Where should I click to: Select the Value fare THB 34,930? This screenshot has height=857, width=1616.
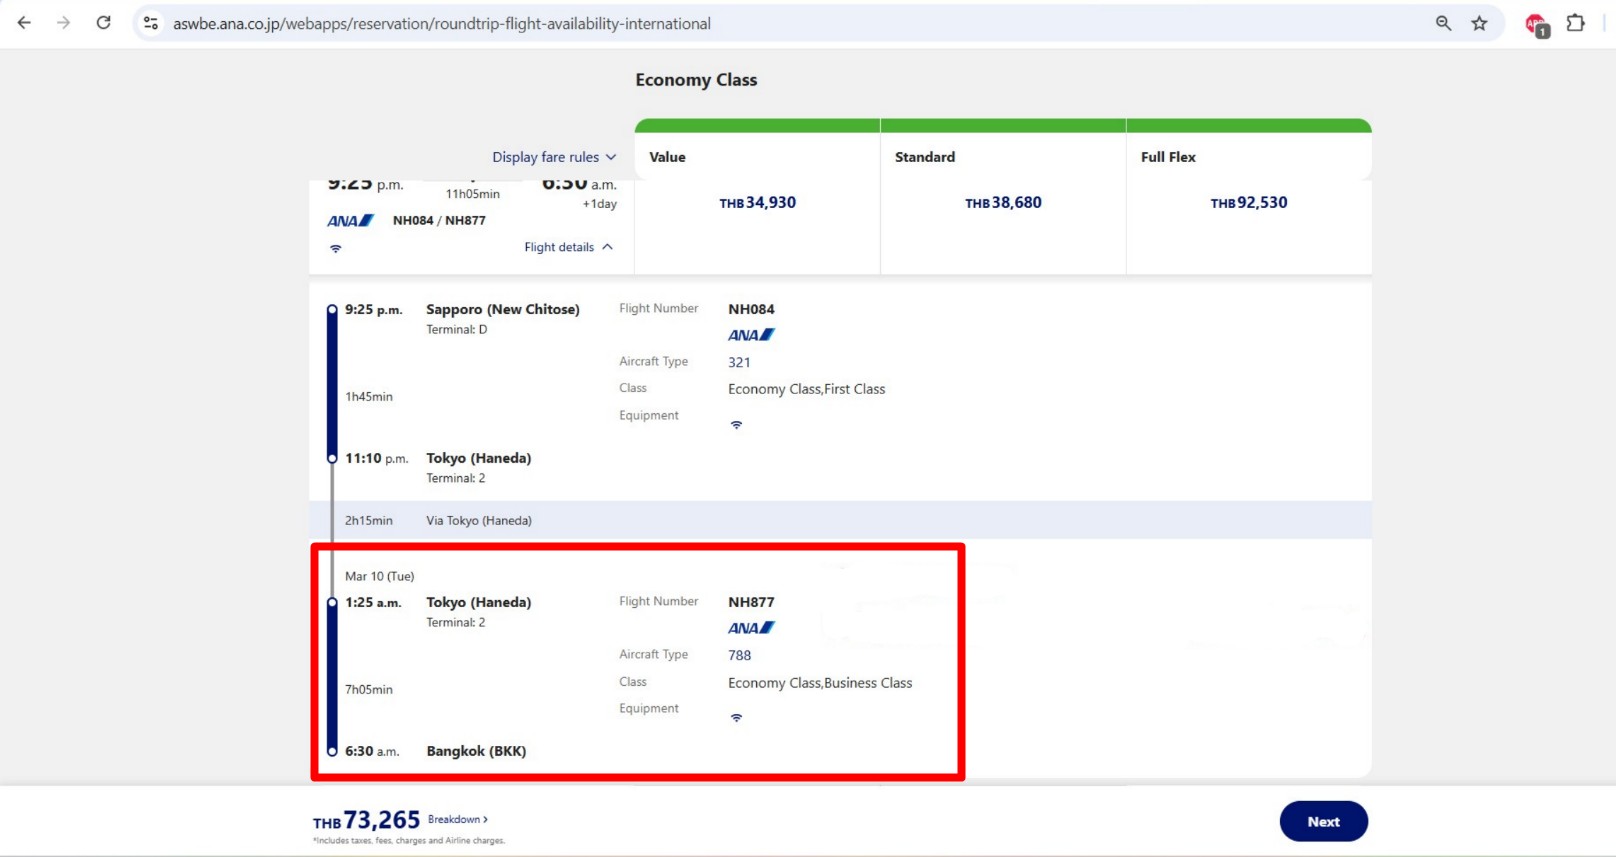[757, 203]
